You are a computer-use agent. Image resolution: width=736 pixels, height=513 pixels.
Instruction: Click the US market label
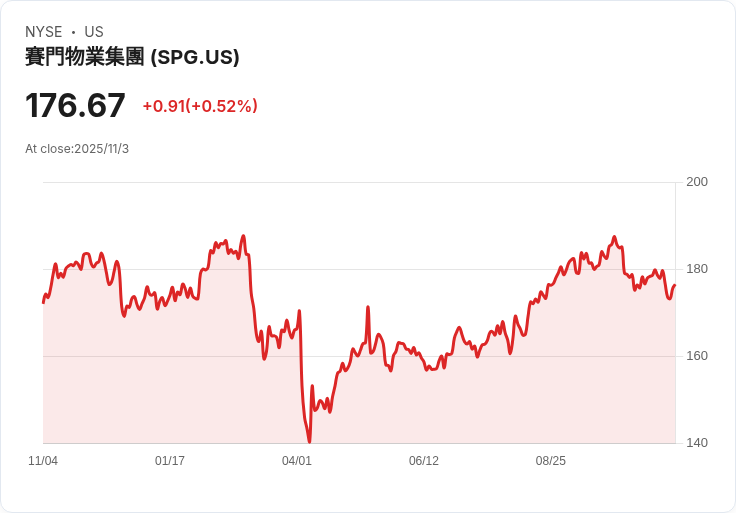click(94, 32)
